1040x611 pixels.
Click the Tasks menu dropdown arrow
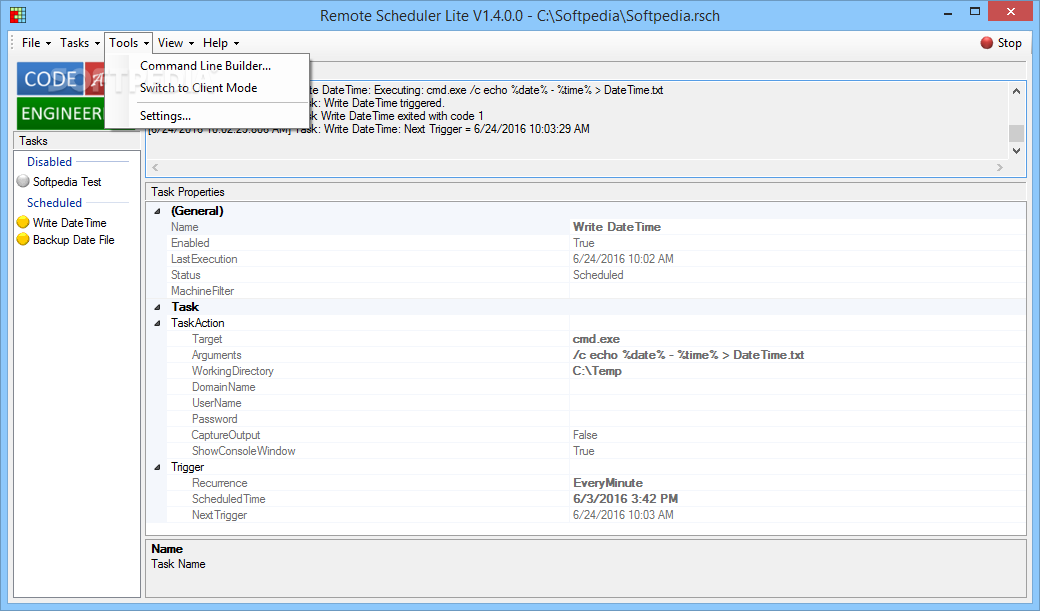click(97, 44)
